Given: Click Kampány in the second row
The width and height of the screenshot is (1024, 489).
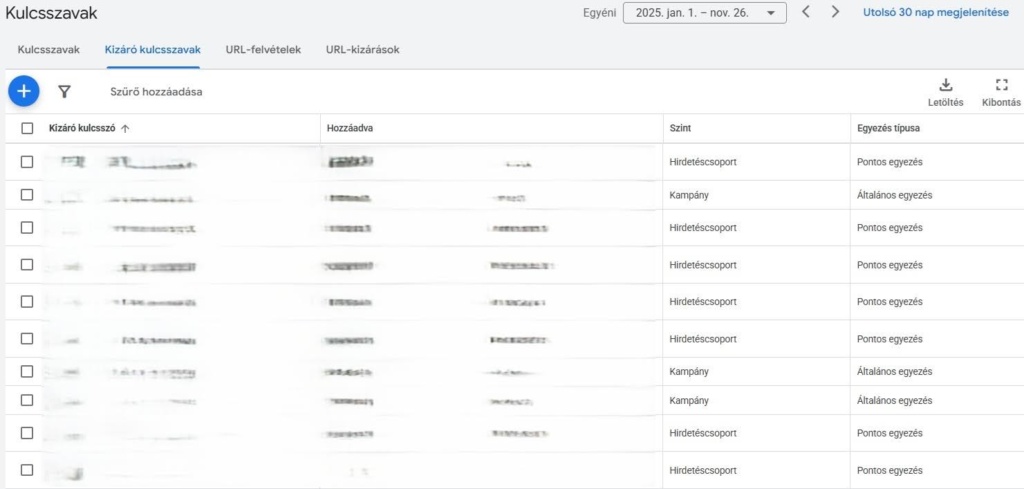Looking at the screenshot, I should (689, 195).
